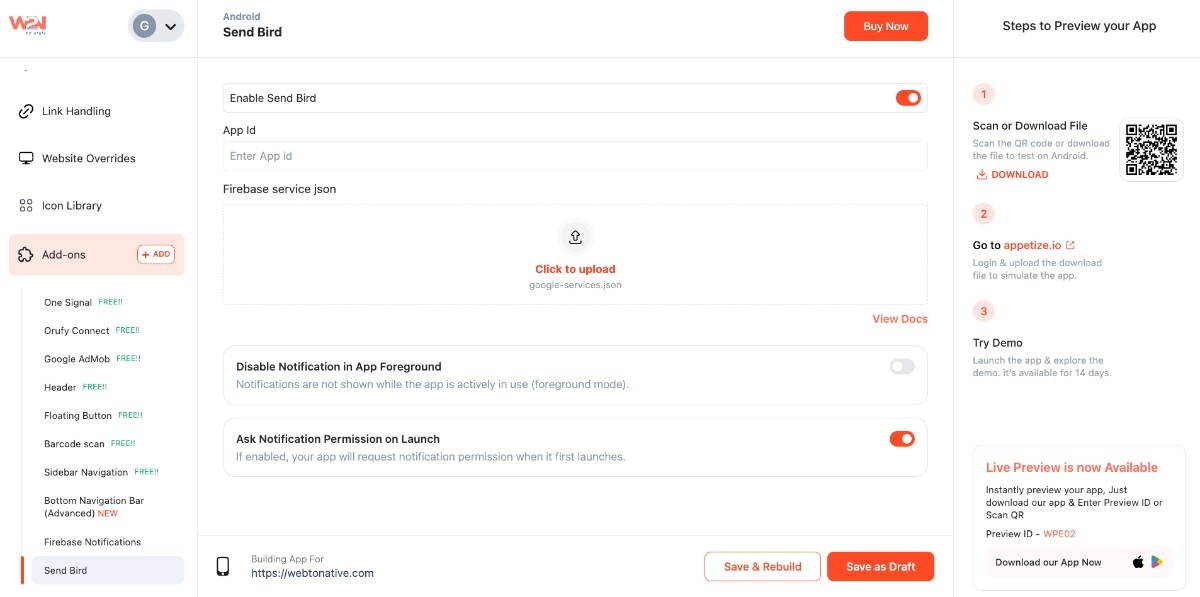Click the Link Handling chain icon
The width and height of the screenshot is (1200, 597).
coord(26,111)
